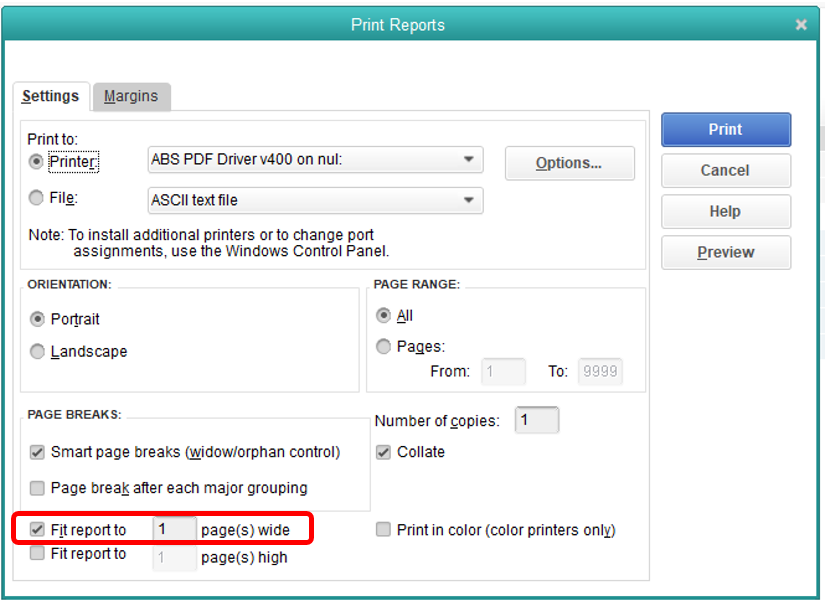826x606 pixels.
Task: Open printer Options dialog
Action: [x=569, y=163]
